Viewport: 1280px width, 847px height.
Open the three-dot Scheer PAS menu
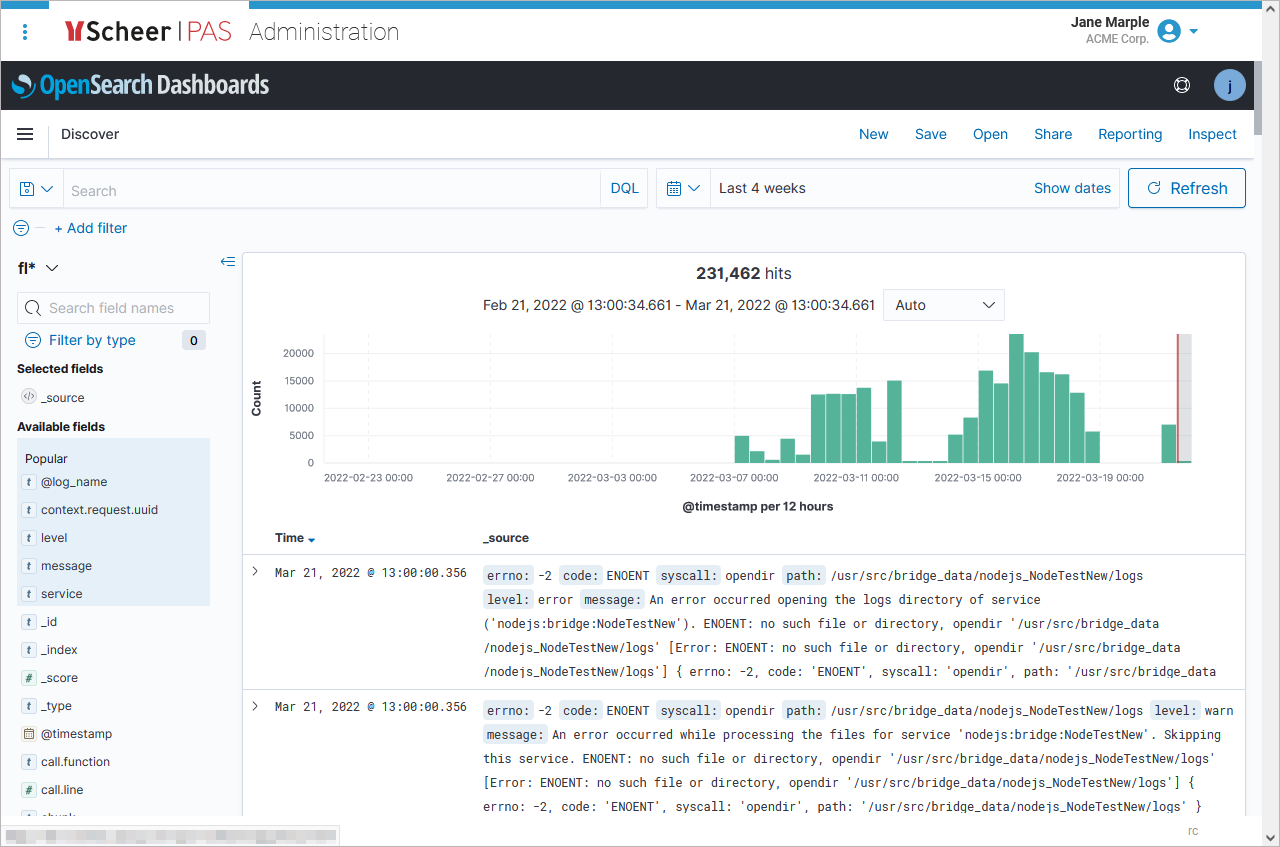25,32
